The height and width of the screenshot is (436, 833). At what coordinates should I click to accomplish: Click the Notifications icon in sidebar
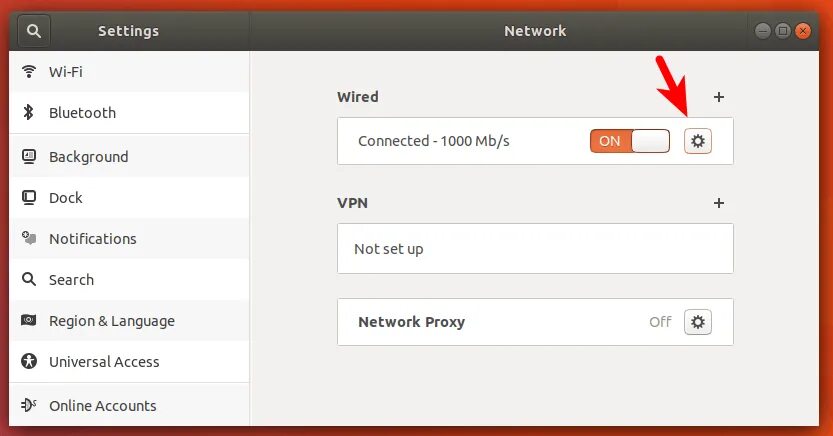29,239
